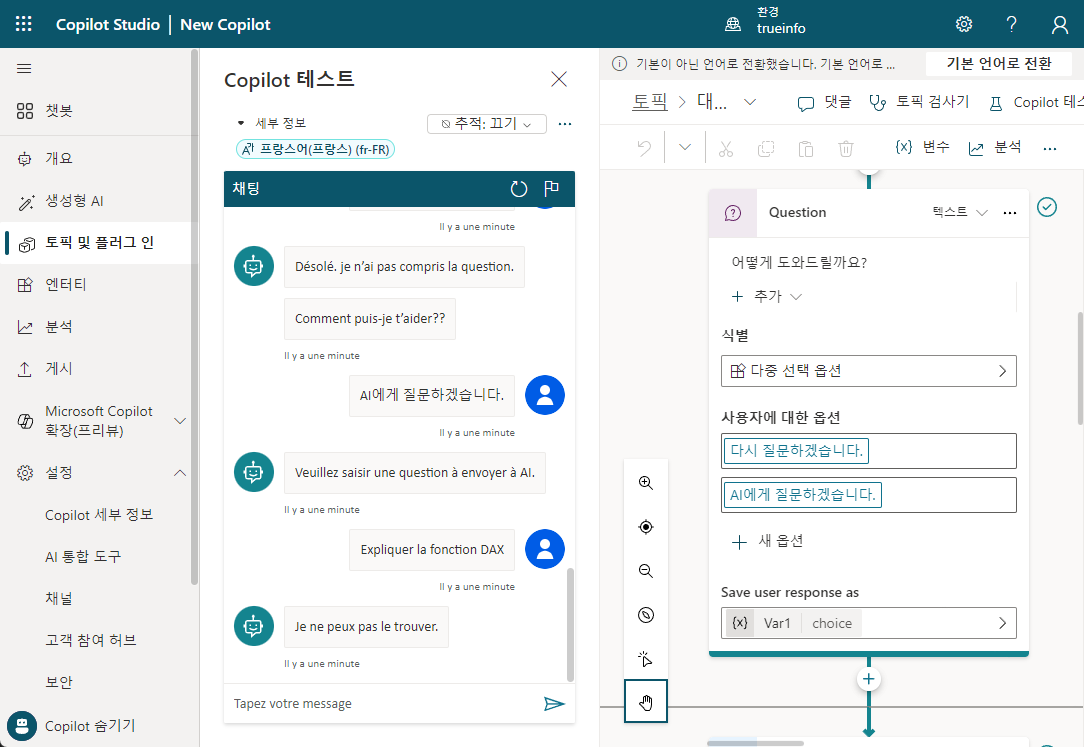Viewport: 1084px width, 747px height.
Task: Select 토픽 및 플러그 인
Action: 99,243
